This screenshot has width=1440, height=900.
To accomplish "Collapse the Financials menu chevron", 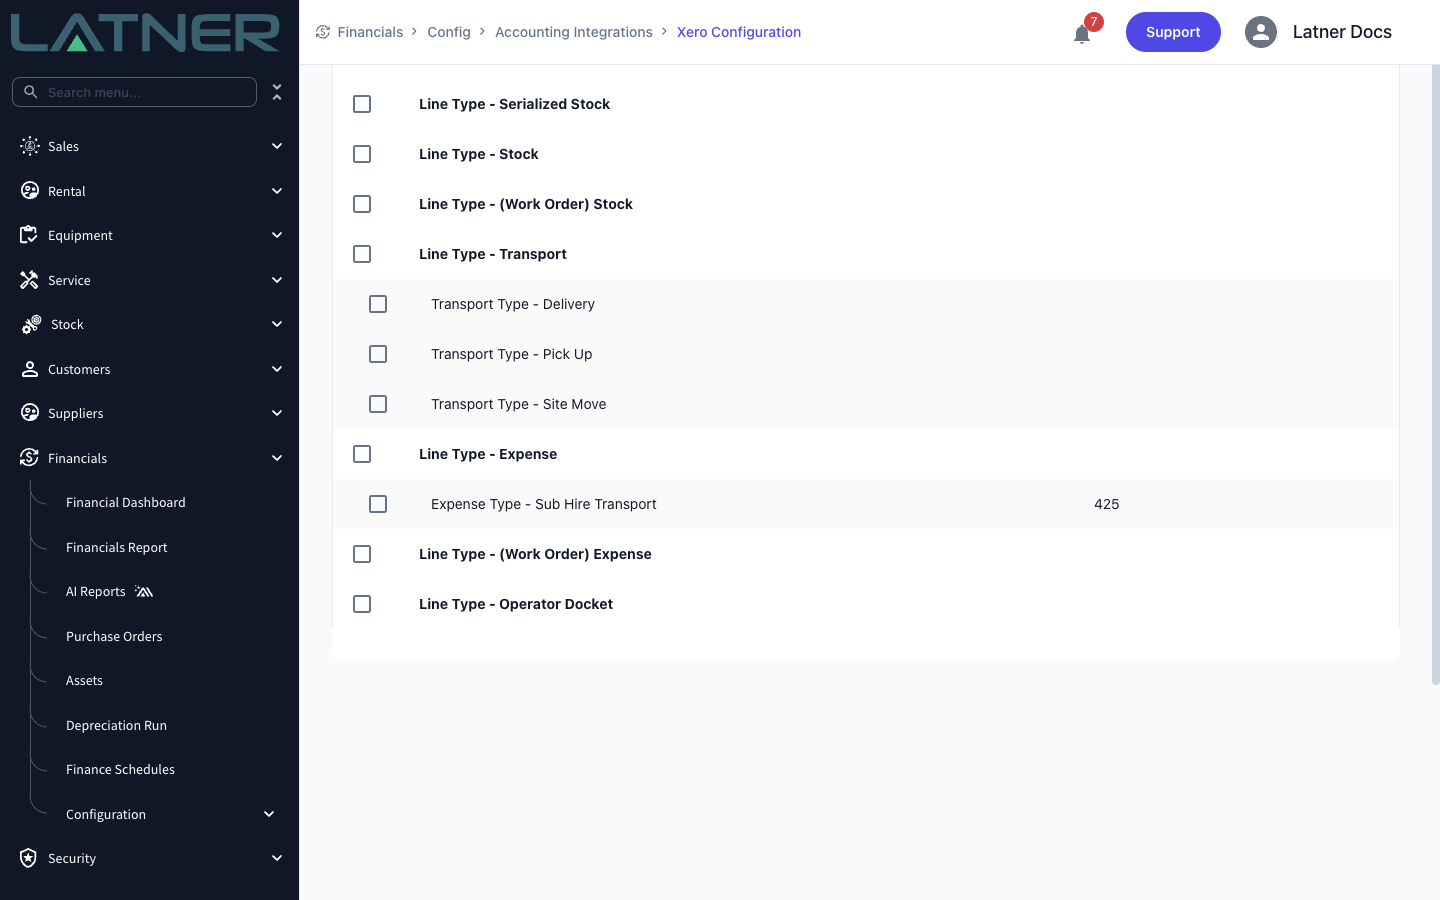I will click(277, 458).
